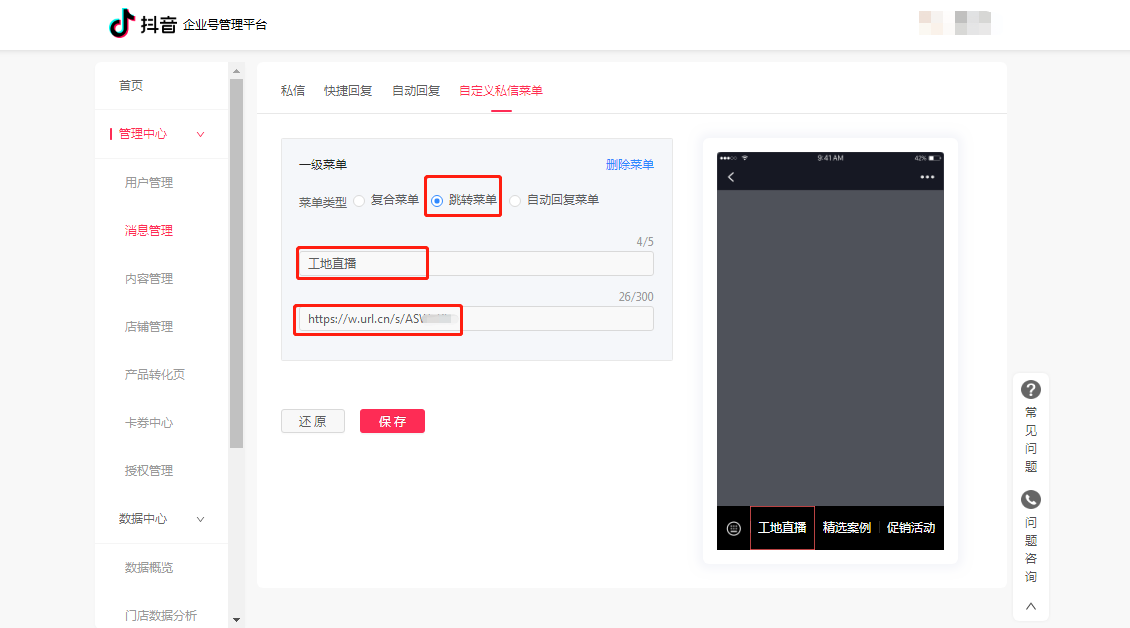Tap 工地直播 in the phone preview menu
Viewport: 1130px width, 628px height.
click(782, 528)
